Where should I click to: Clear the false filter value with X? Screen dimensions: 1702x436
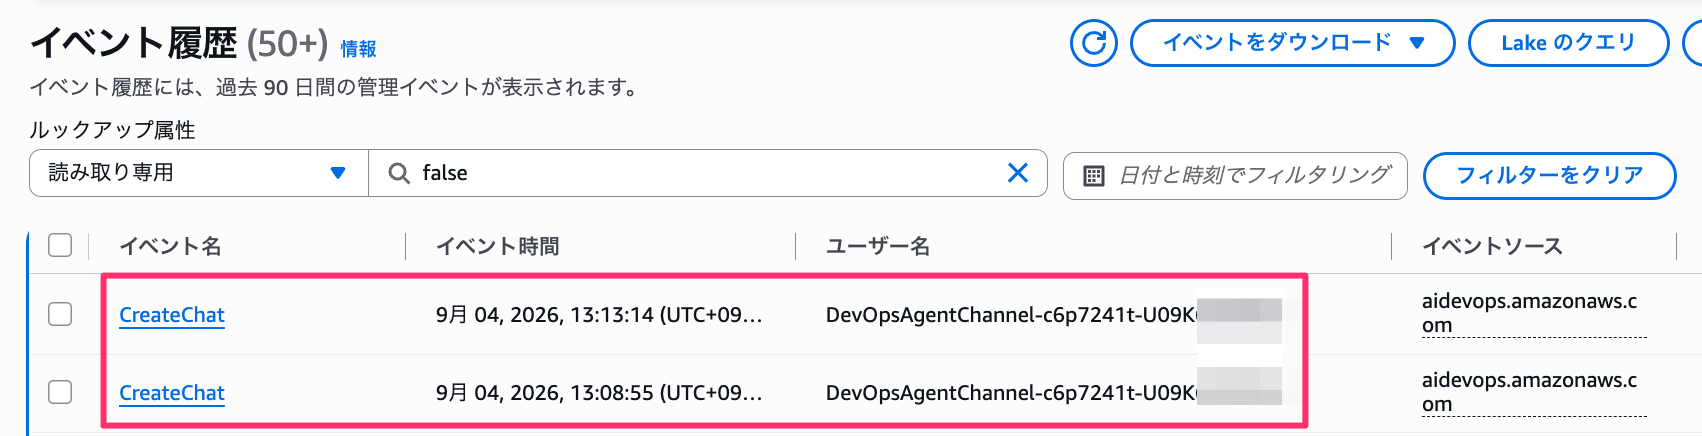tap(1018, 173)
